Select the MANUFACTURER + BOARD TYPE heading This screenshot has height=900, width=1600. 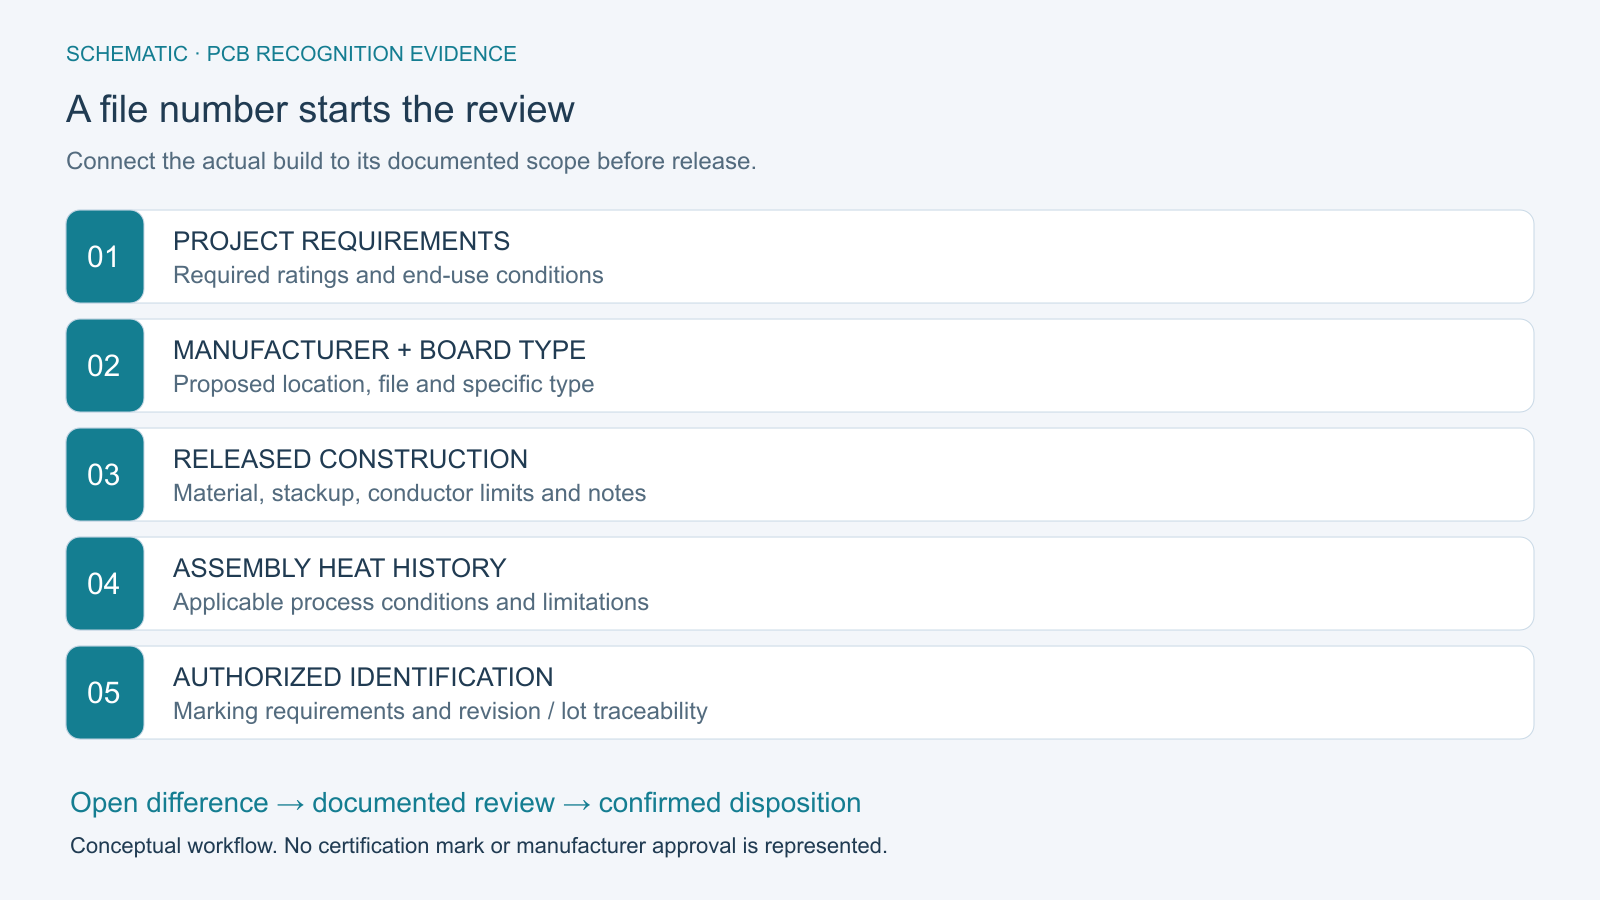pos(379,350)
